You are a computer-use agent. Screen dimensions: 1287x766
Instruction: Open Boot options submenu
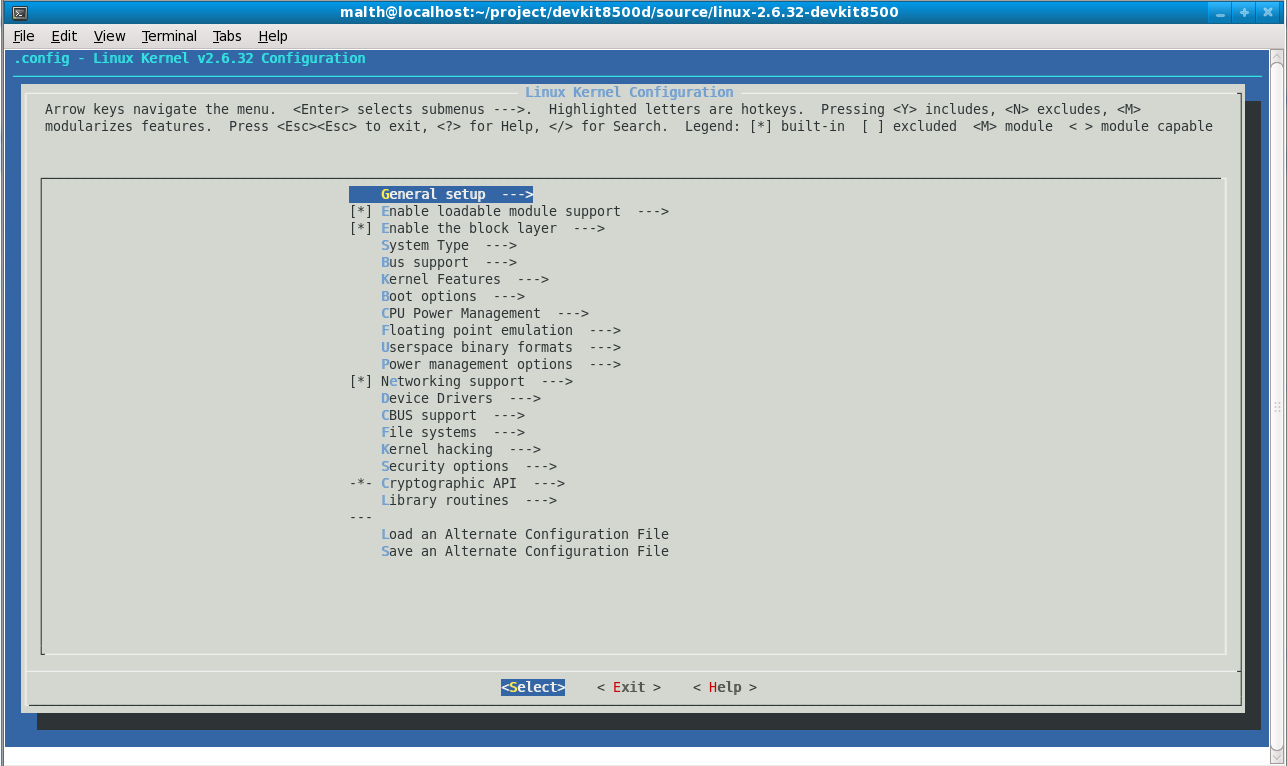(x=453, y=296)
